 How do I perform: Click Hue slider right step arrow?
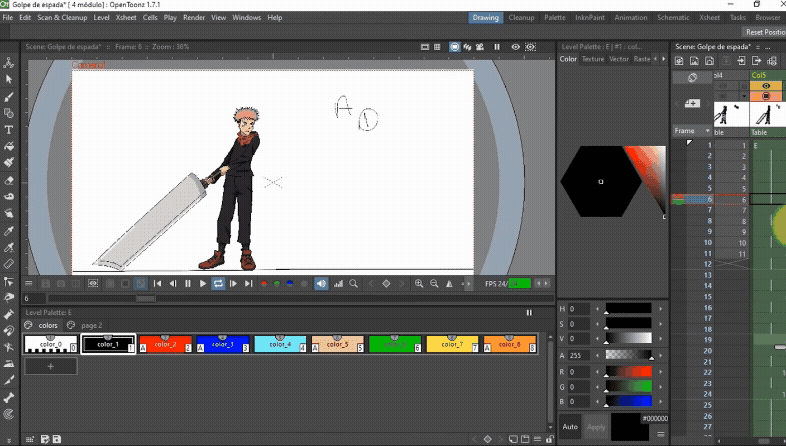click(661, 309)
